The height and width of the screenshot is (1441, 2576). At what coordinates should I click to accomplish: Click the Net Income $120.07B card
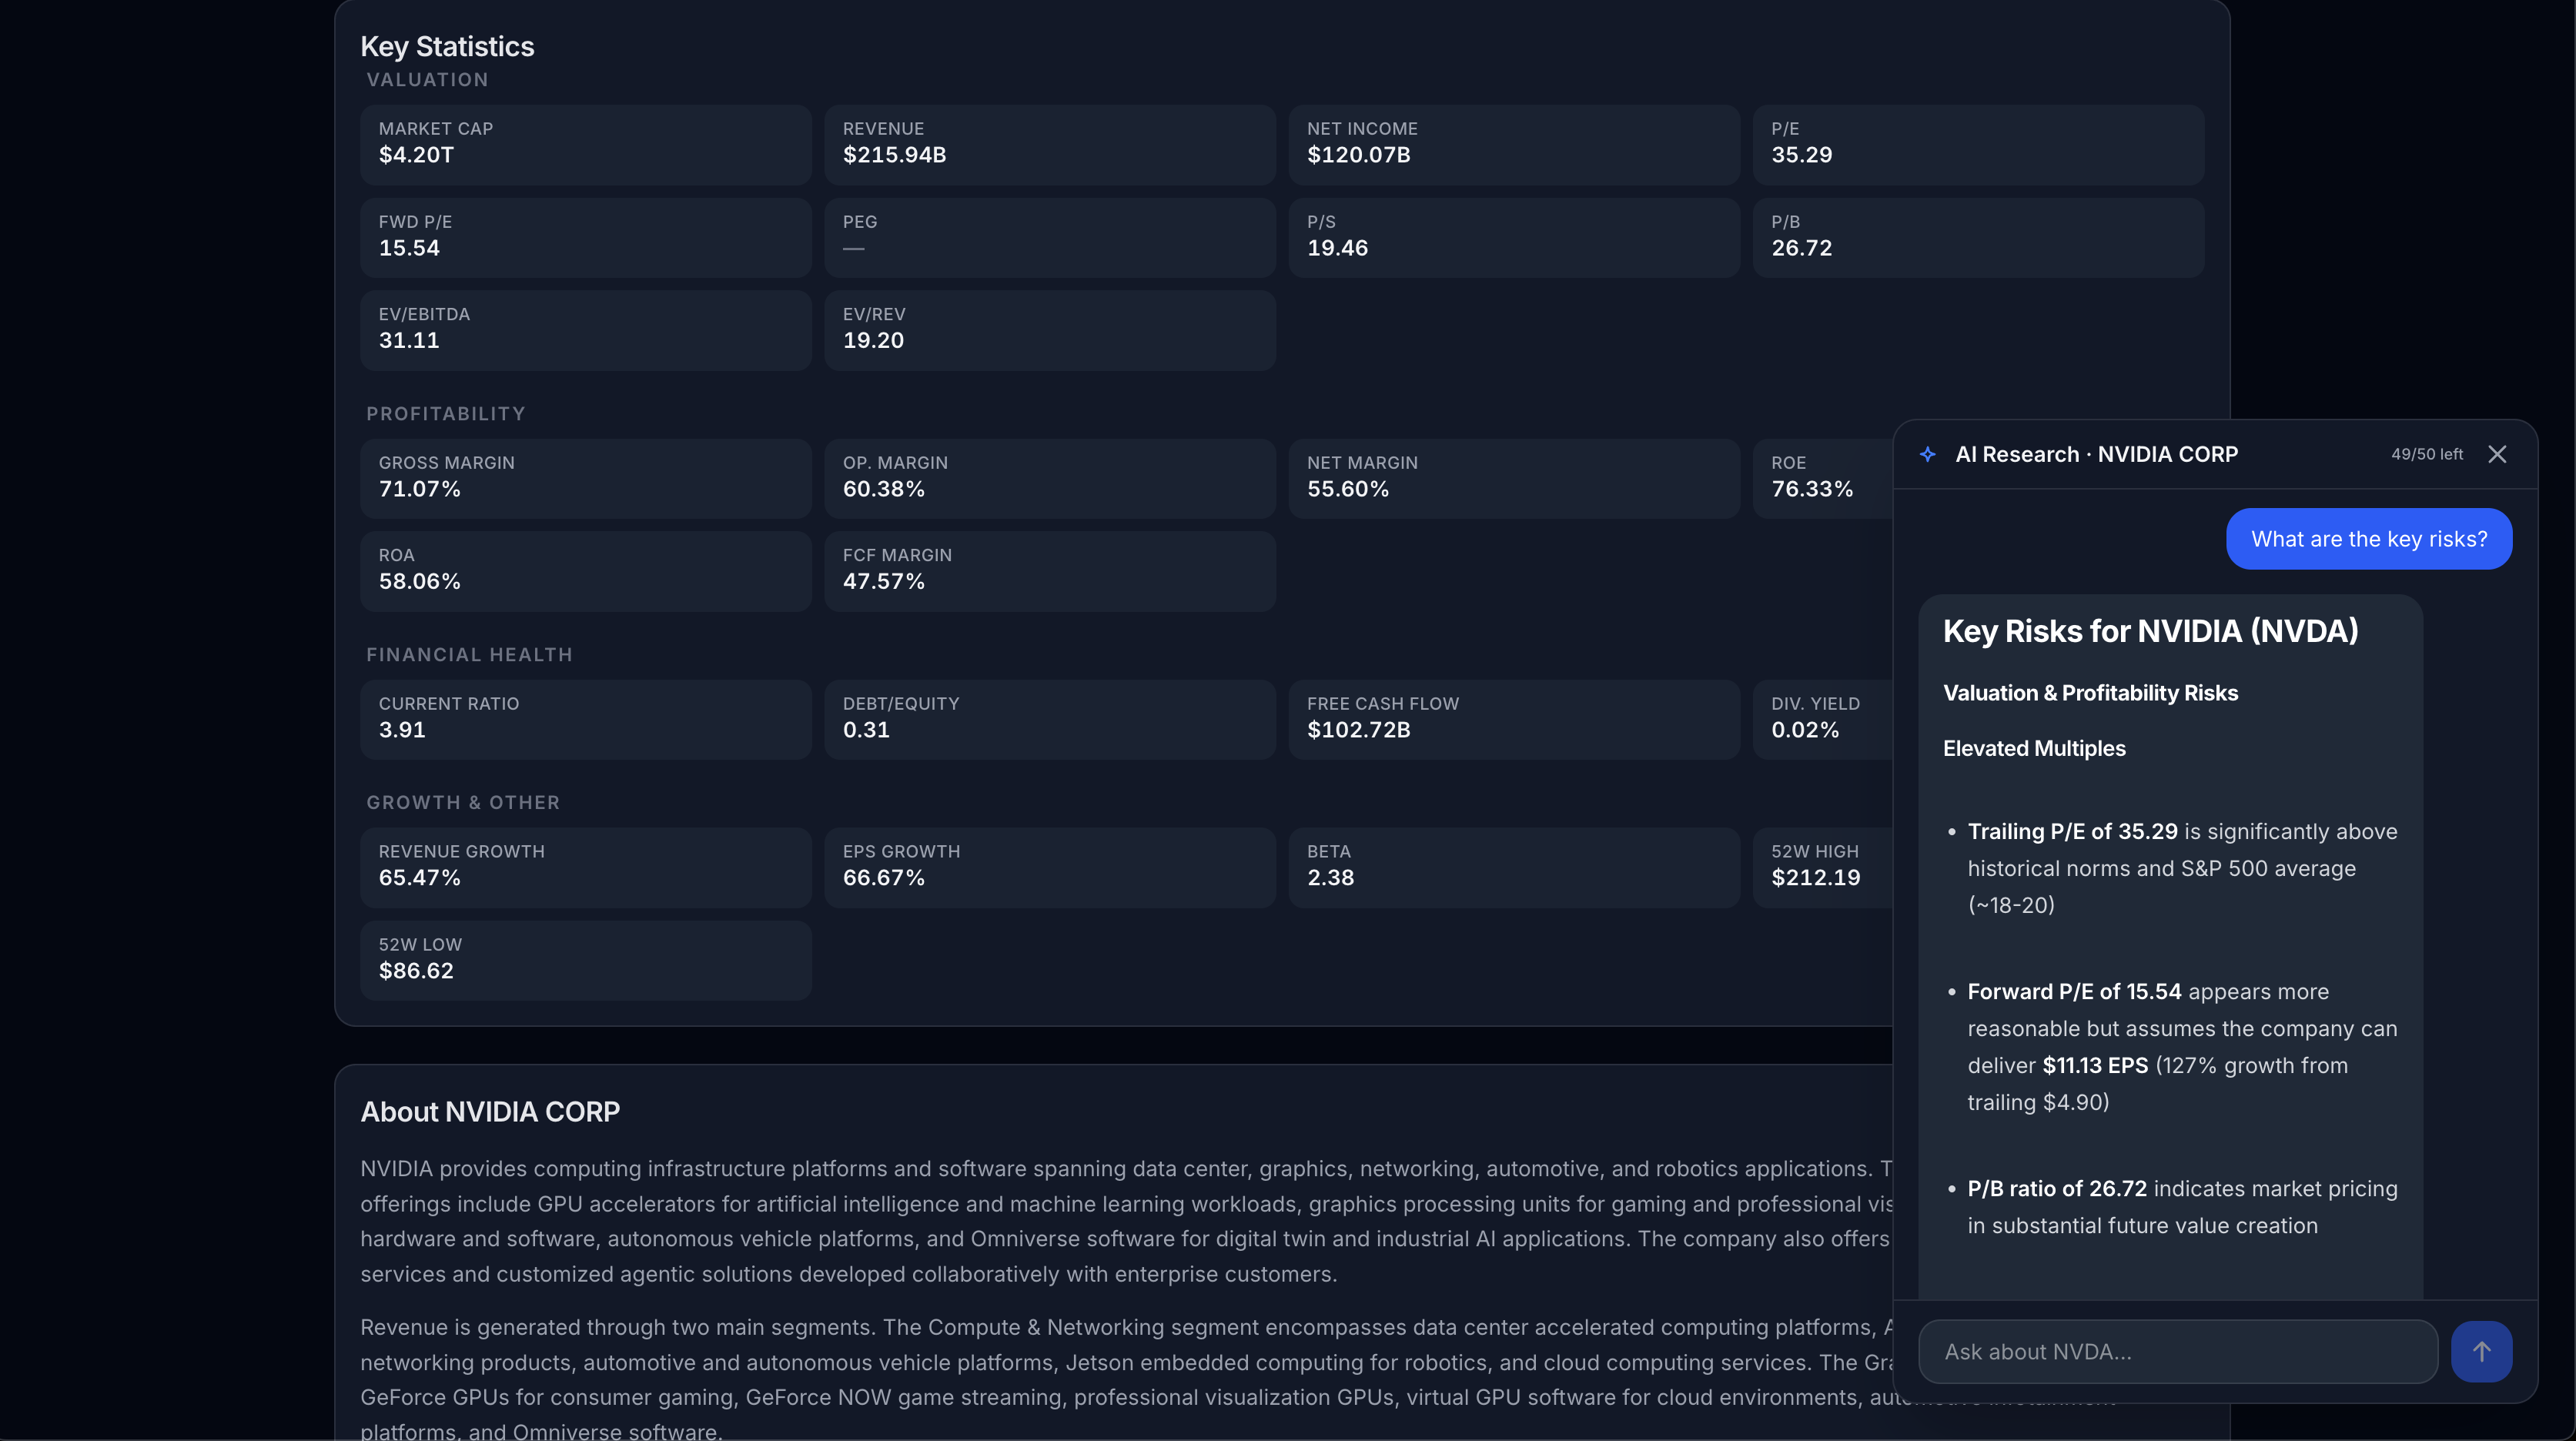click(1514, 144)
